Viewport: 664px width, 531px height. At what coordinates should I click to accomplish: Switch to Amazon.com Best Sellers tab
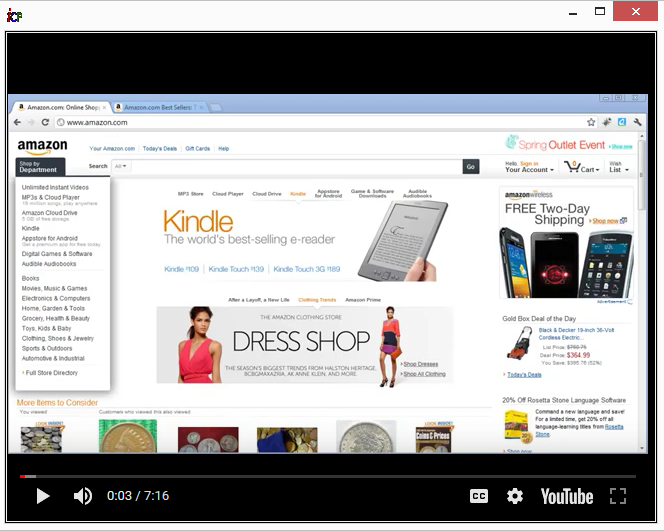[x=158, y=108]
